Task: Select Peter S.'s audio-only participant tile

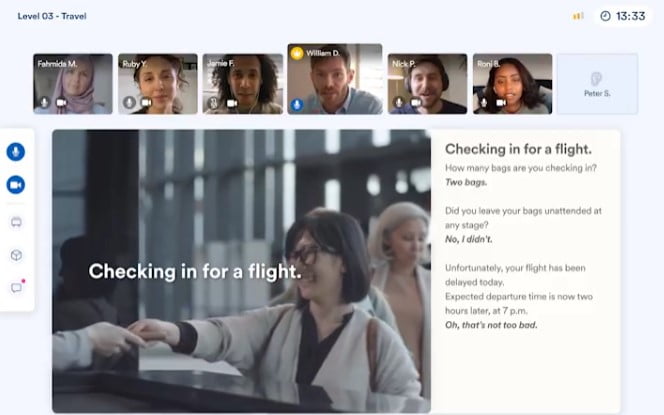Action: (597, 84)
